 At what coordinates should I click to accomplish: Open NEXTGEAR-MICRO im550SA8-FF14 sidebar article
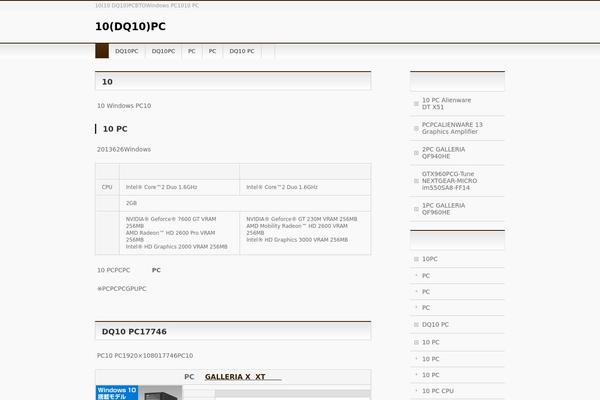point(449,181)
